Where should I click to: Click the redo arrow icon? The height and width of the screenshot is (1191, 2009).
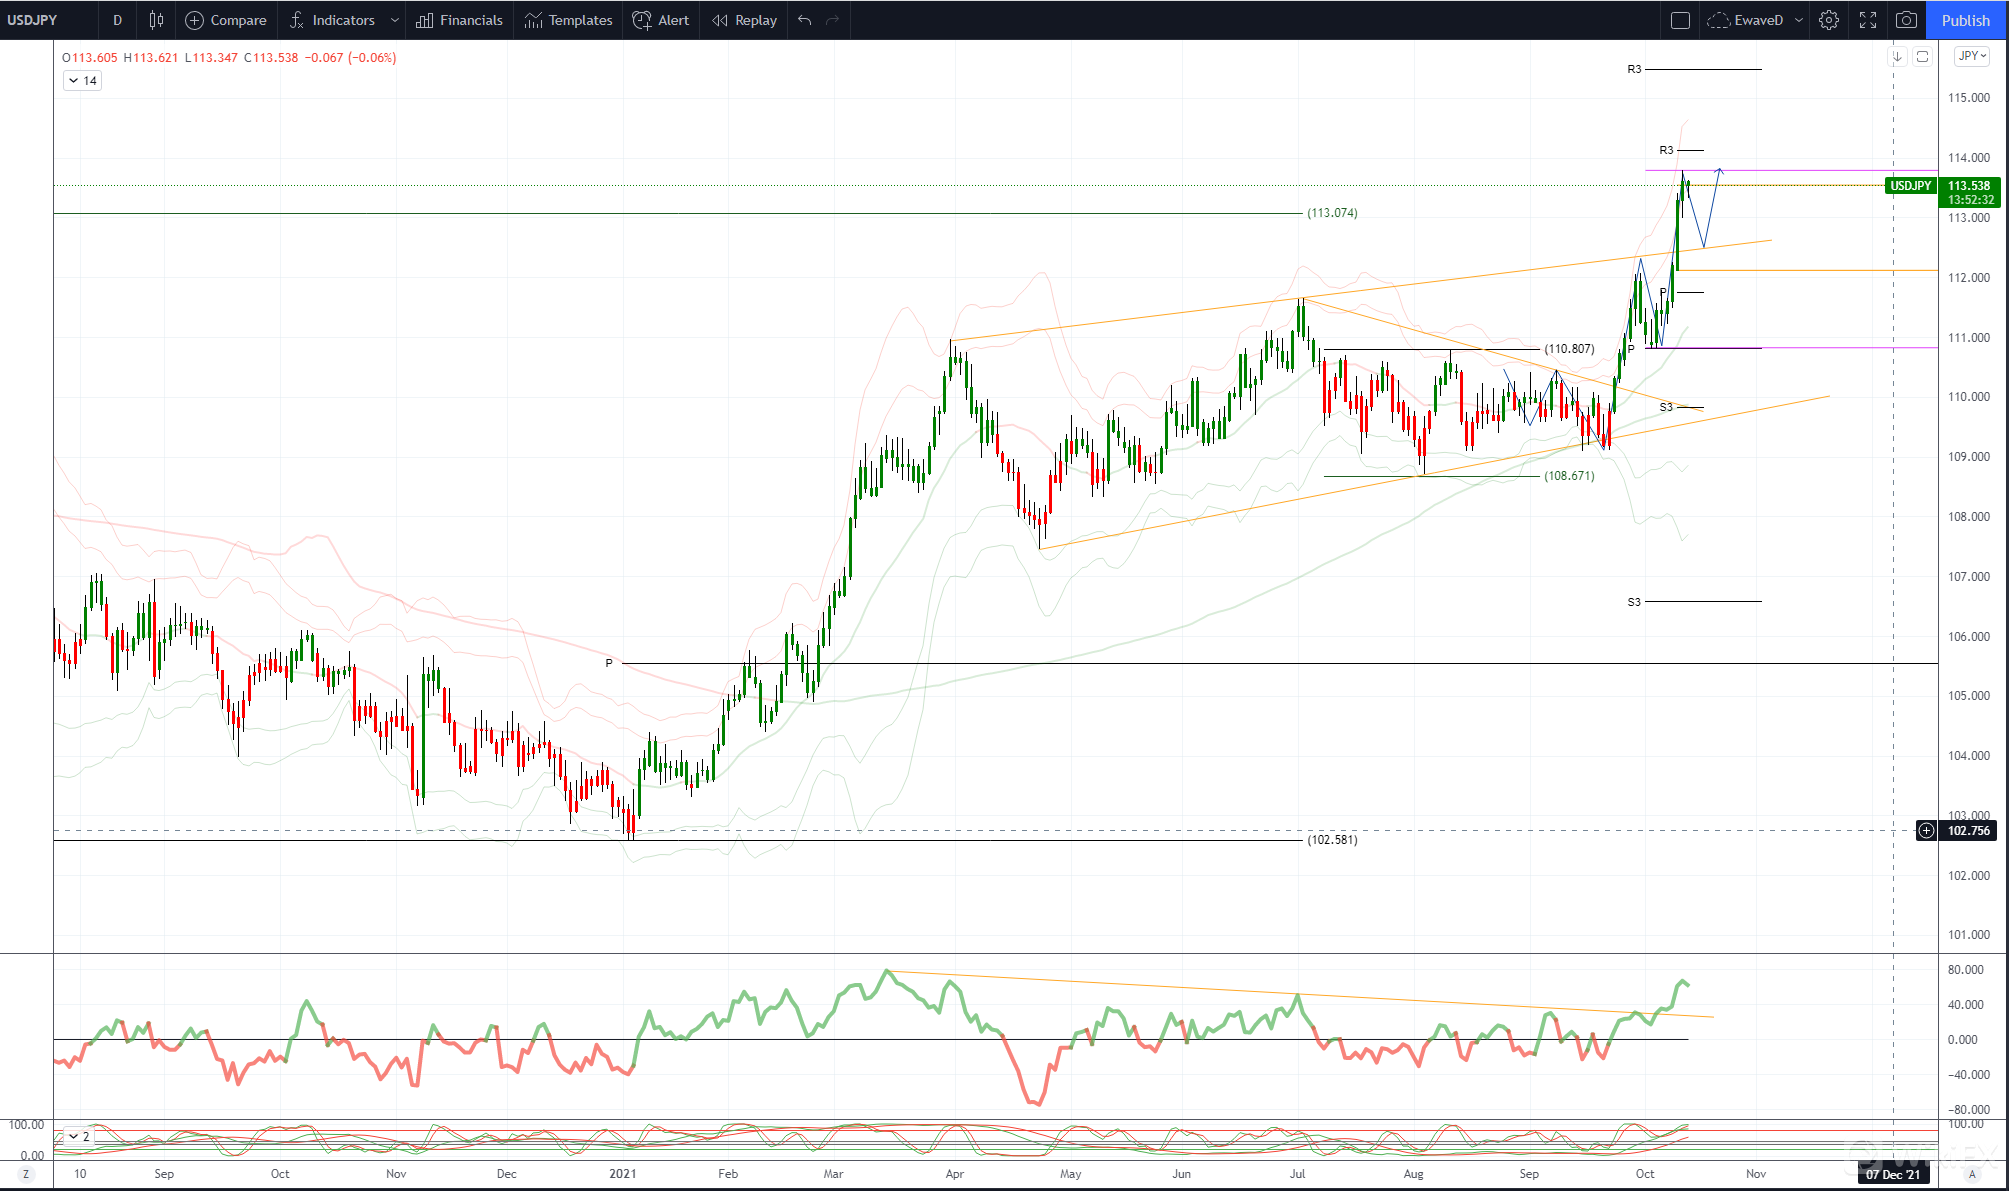(x=832, y=20)
